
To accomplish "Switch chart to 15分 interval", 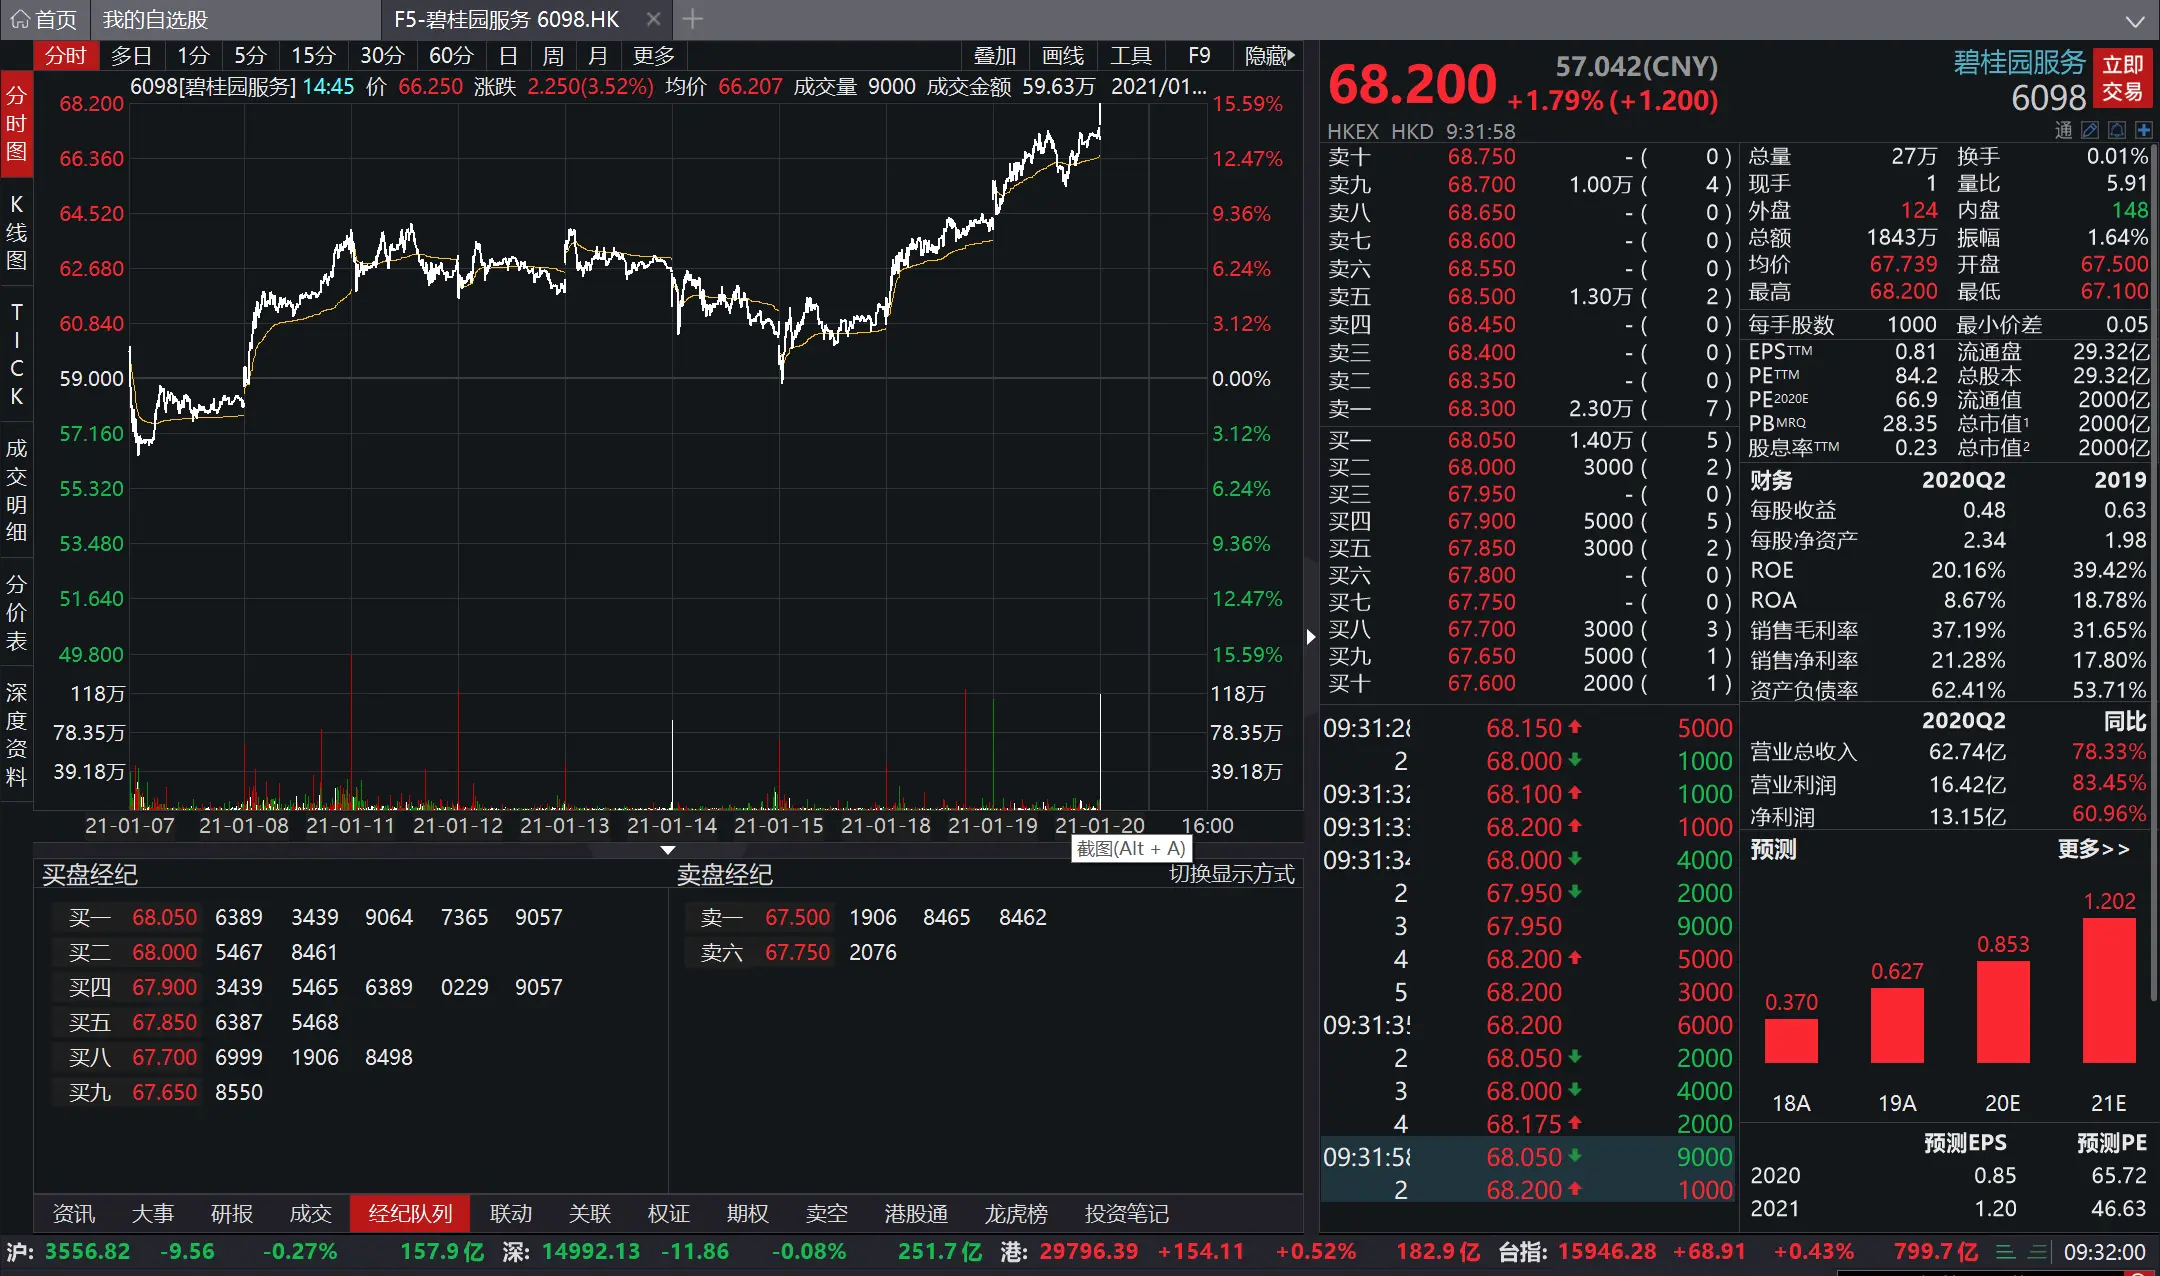I will pyautogui.click(x=313, y=56).
